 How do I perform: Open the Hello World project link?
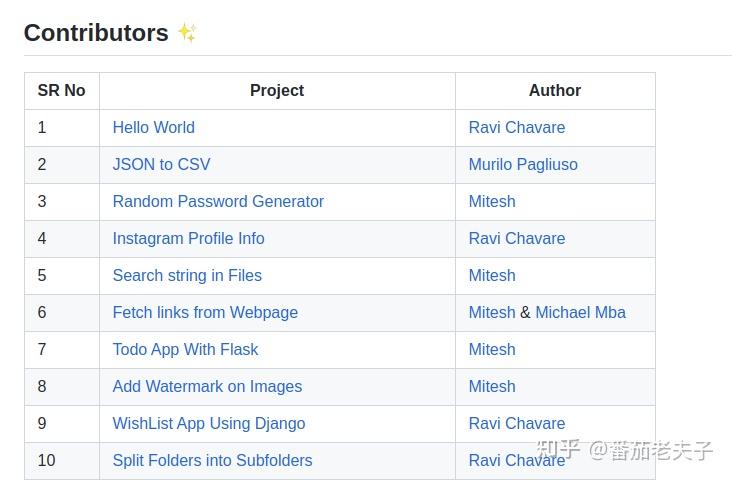[153, 127]
